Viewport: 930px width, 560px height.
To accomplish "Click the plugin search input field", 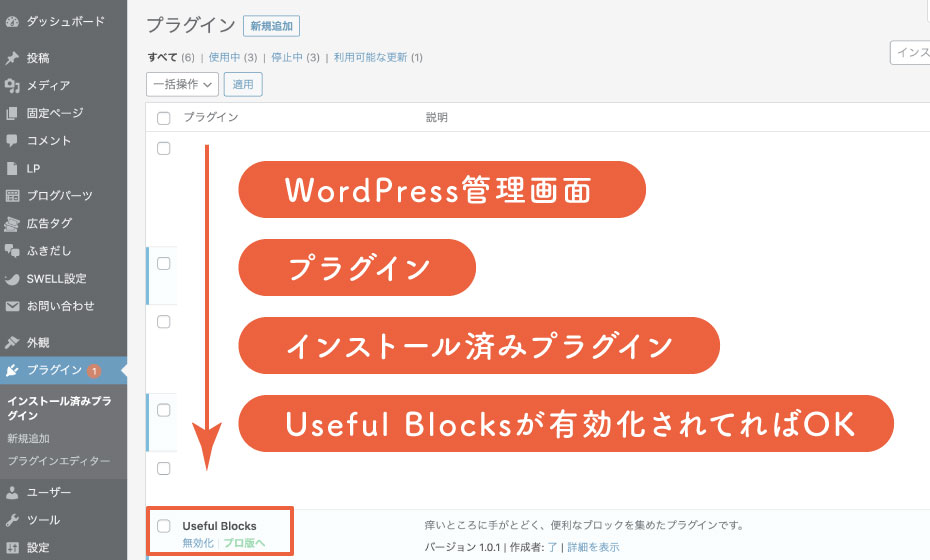I will (910, 53).
